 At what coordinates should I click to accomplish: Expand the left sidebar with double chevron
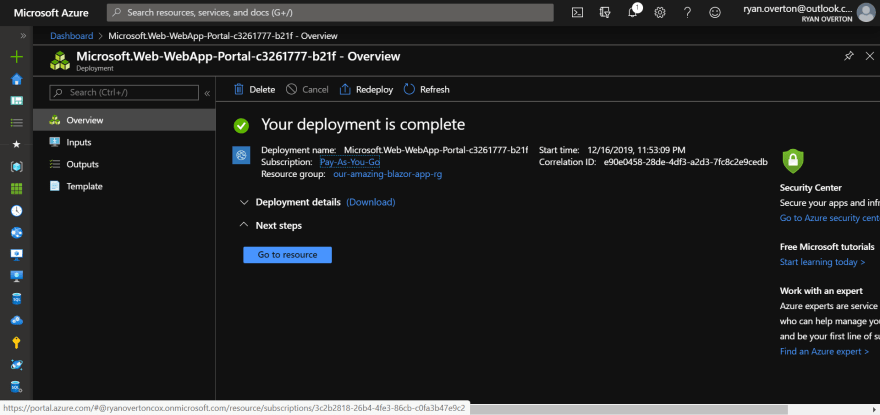(x=23, y=35)
